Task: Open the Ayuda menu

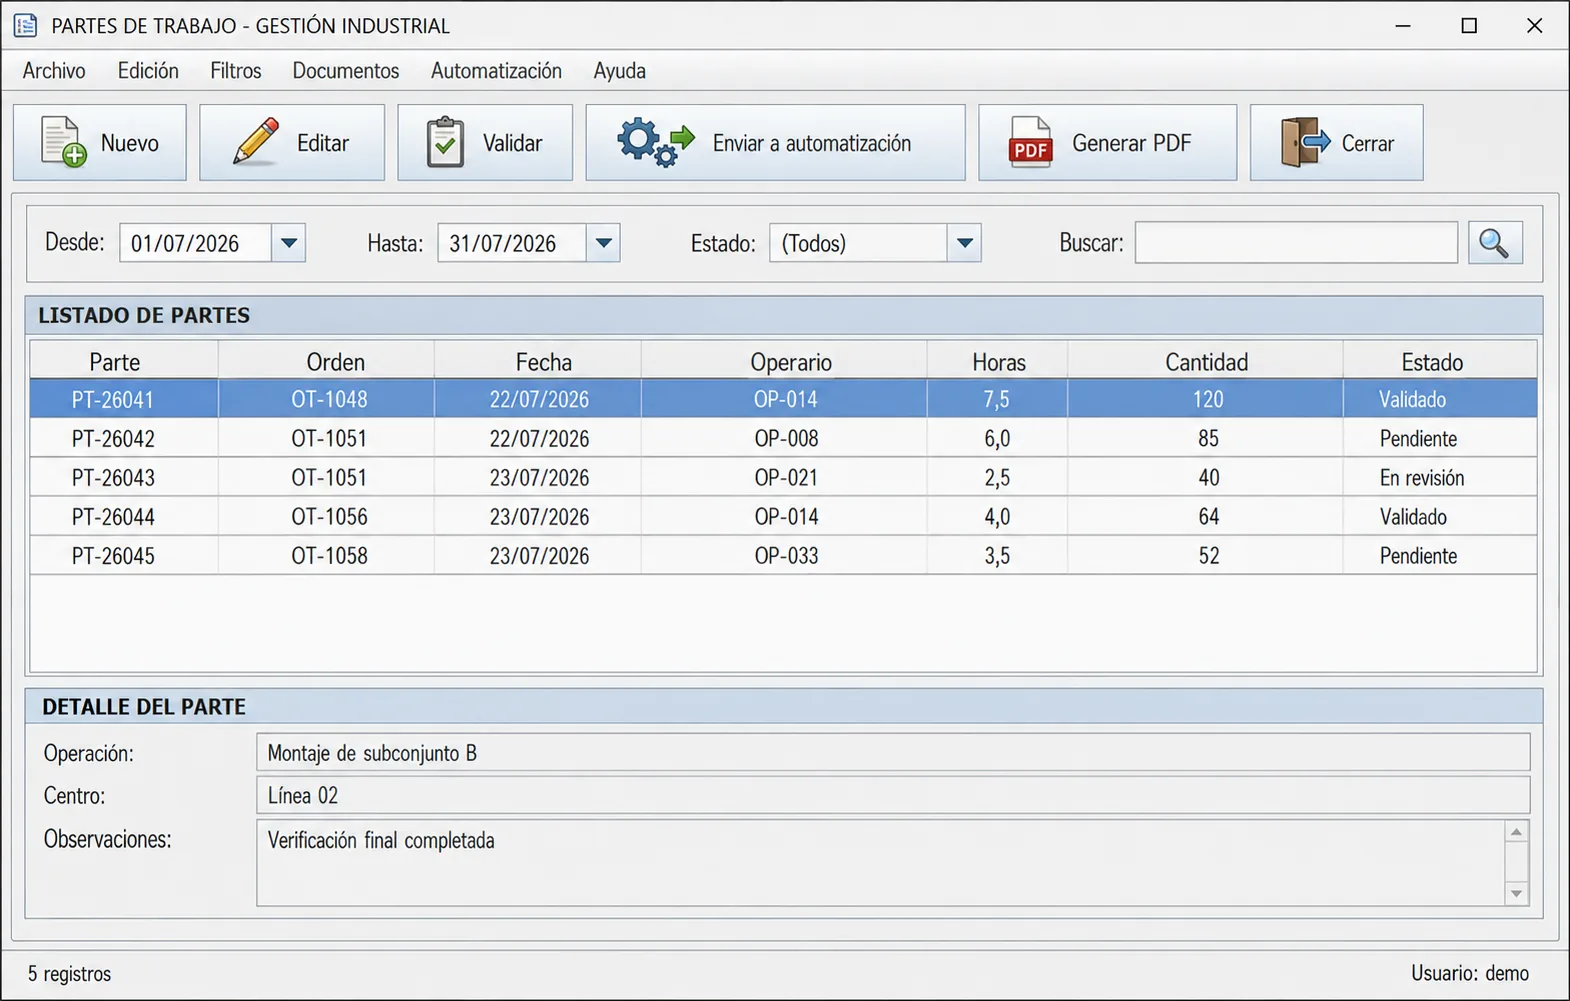Action: click(x=620, y=71)
